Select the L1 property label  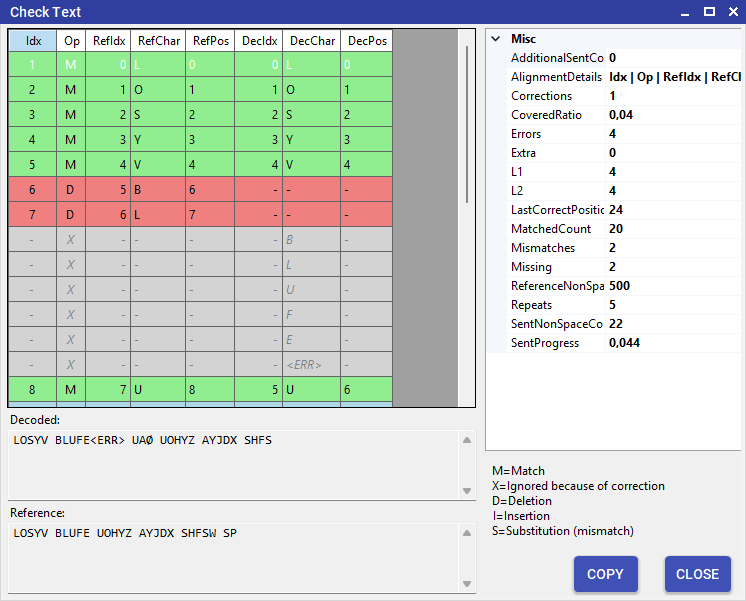click(x=517, y=172)
